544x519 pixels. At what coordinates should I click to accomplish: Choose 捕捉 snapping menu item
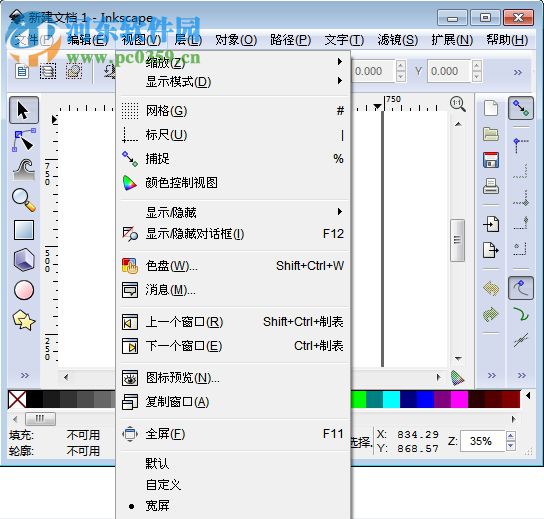point(233,159)
